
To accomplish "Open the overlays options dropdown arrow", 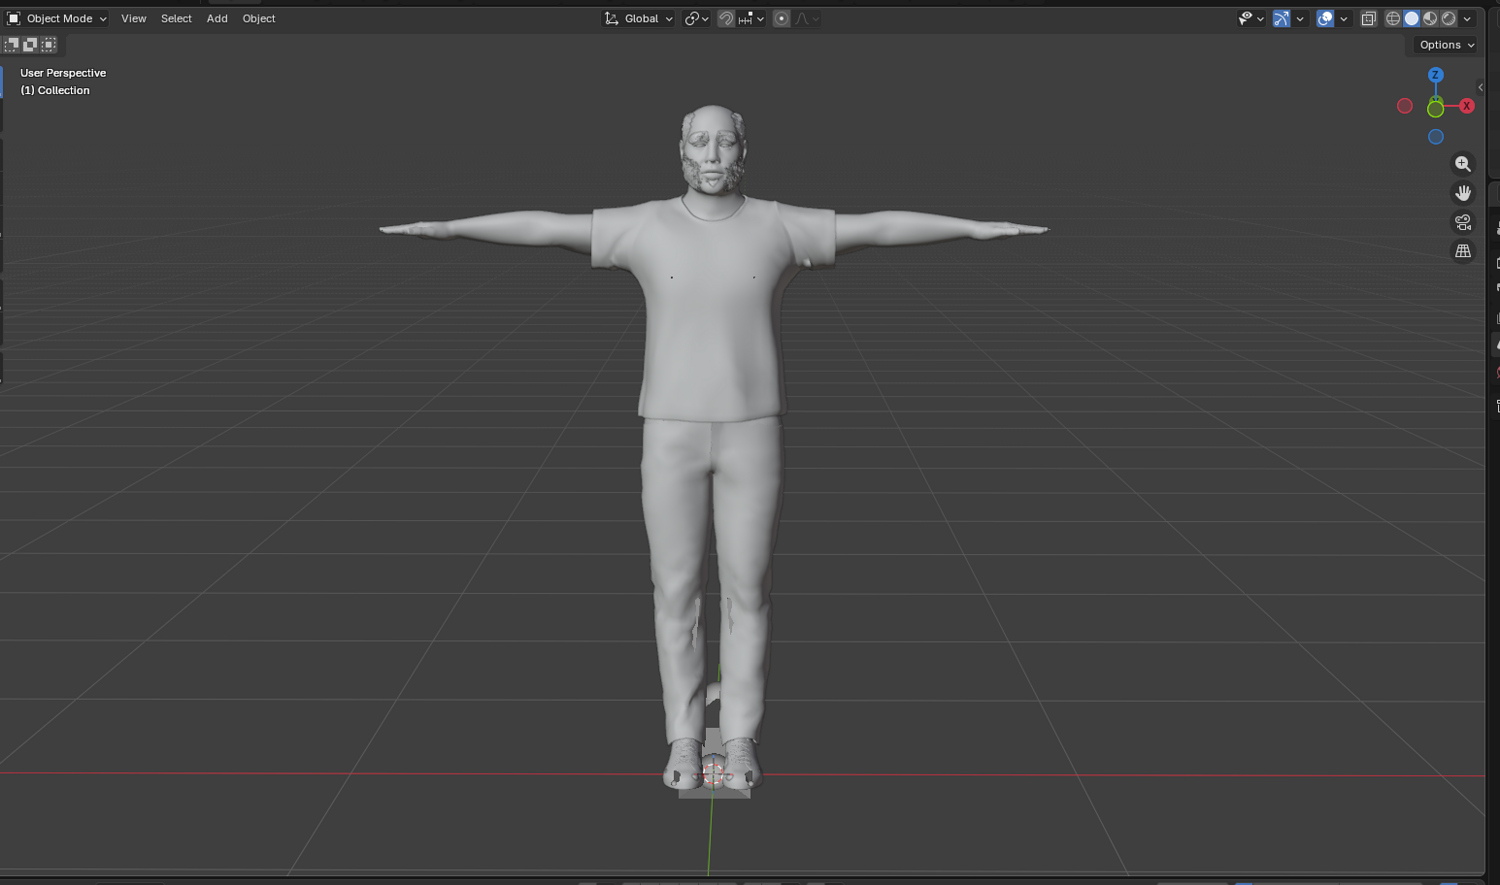I will (x=1344, y=18).
